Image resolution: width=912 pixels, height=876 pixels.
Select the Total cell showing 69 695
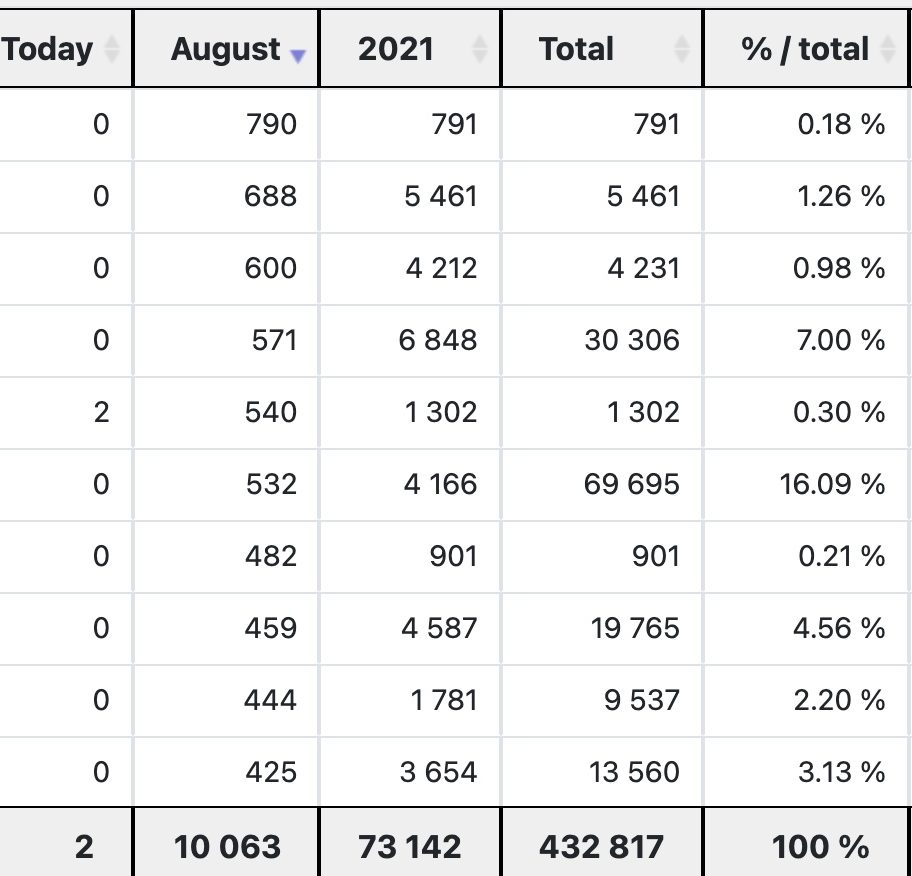pyautogui.click(x=602, y=484)
